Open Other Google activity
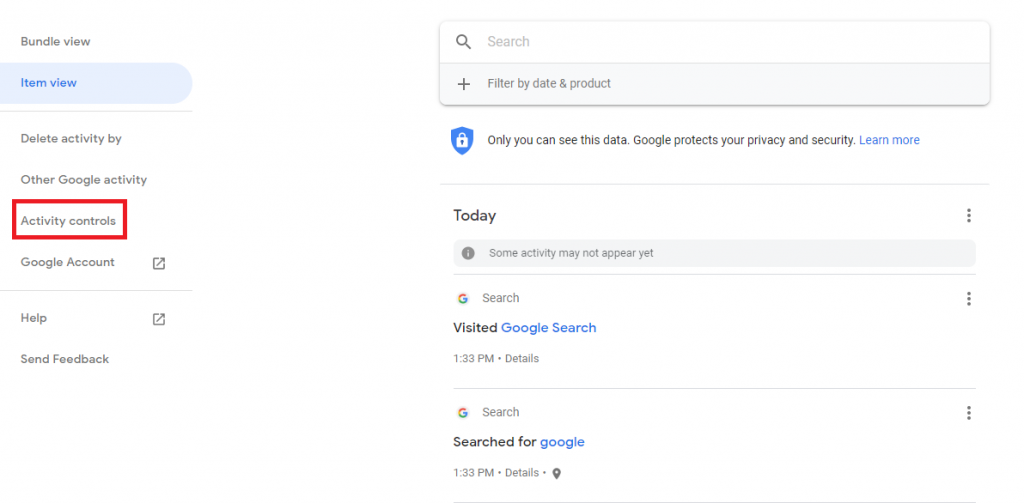 pyautogui.click(x=84, y=180)
